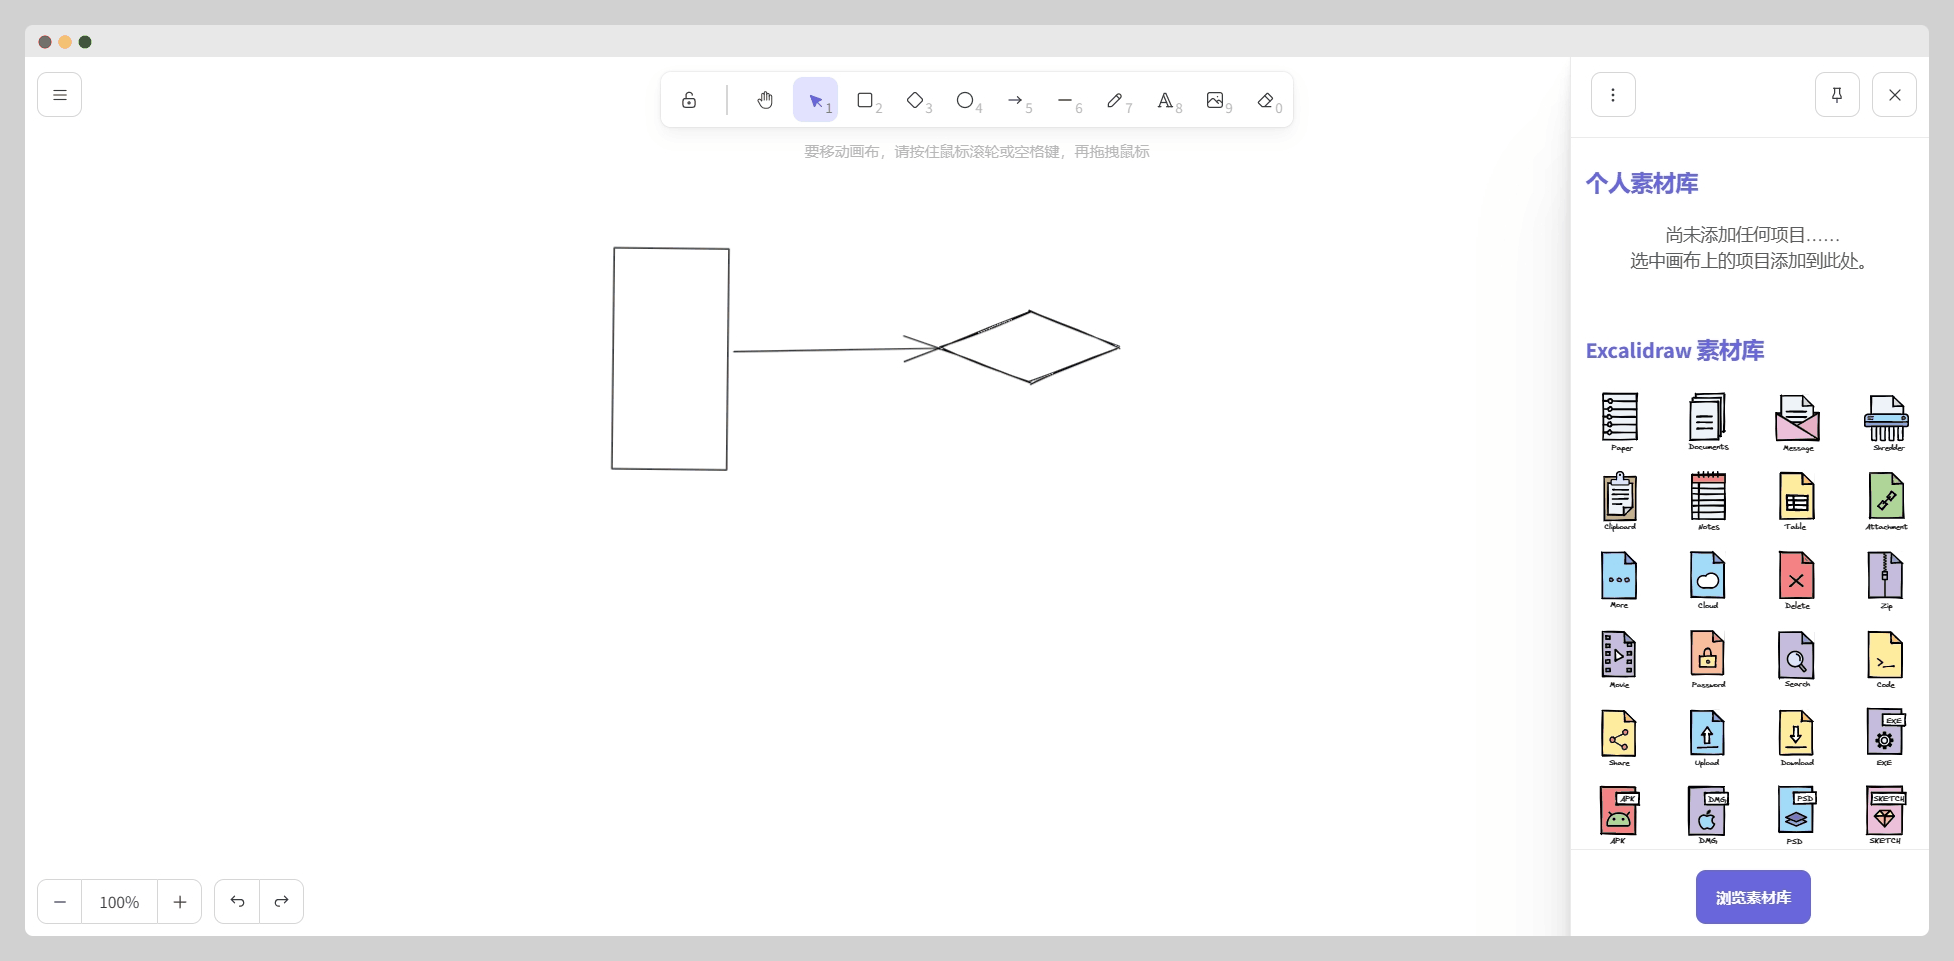1954x961 pixels.
Task: Activate the Hand pan tool
Action: 765,100
